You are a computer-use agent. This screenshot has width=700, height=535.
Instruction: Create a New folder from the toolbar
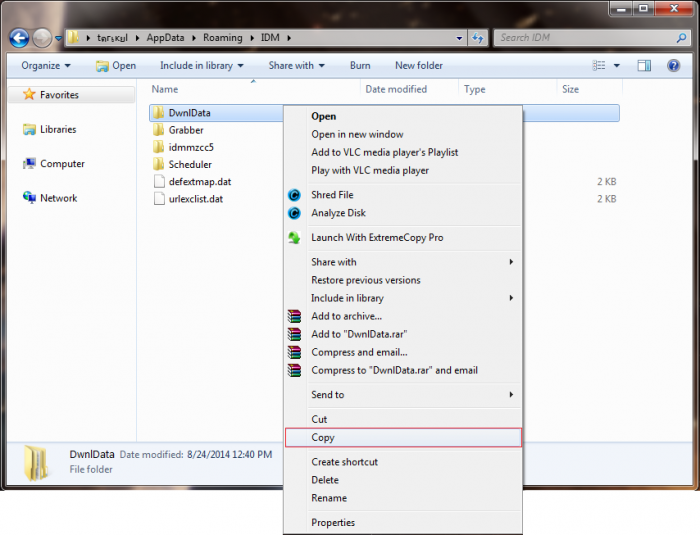(419, 66)
